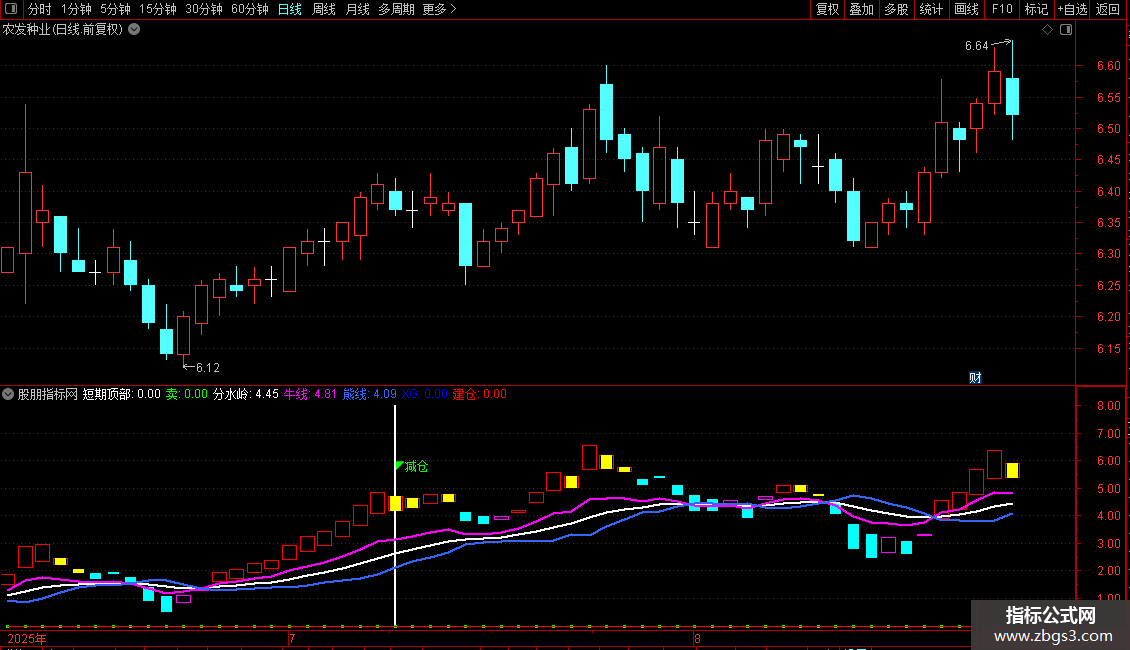Click the 牛线: 4.81 indicator value
The image size is (1130, 650).
(x=310, y=394)
